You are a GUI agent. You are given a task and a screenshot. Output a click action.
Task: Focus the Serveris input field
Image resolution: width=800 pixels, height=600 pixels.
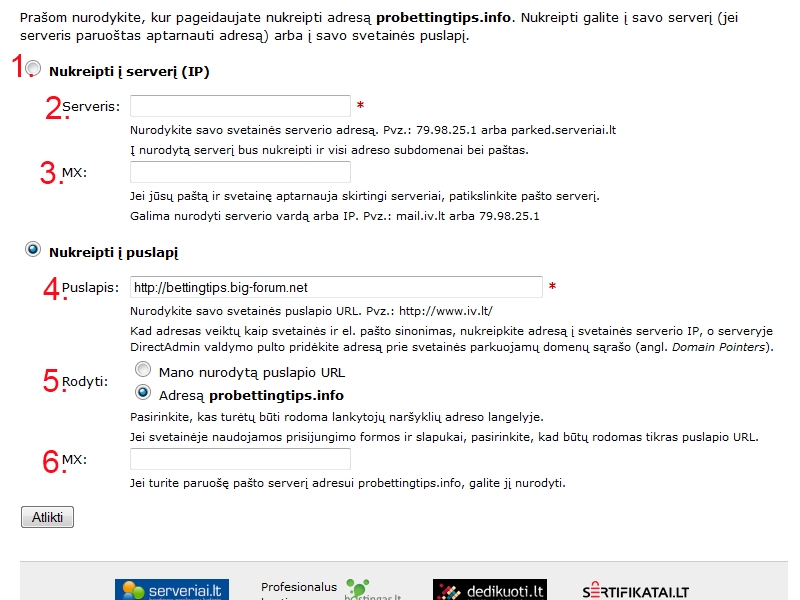(240, 106)
